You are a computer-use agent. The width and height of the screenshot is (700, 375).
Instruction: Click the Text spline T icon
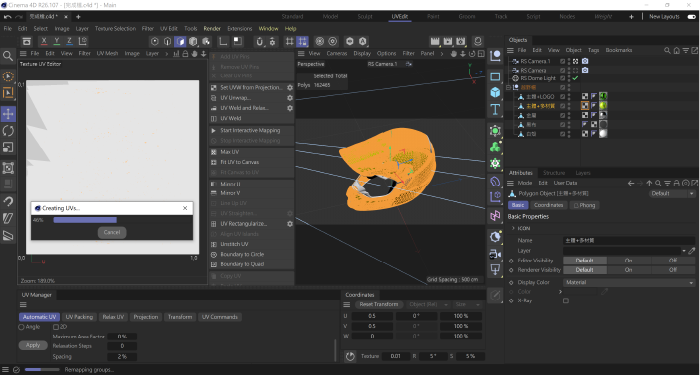(495, 109)
